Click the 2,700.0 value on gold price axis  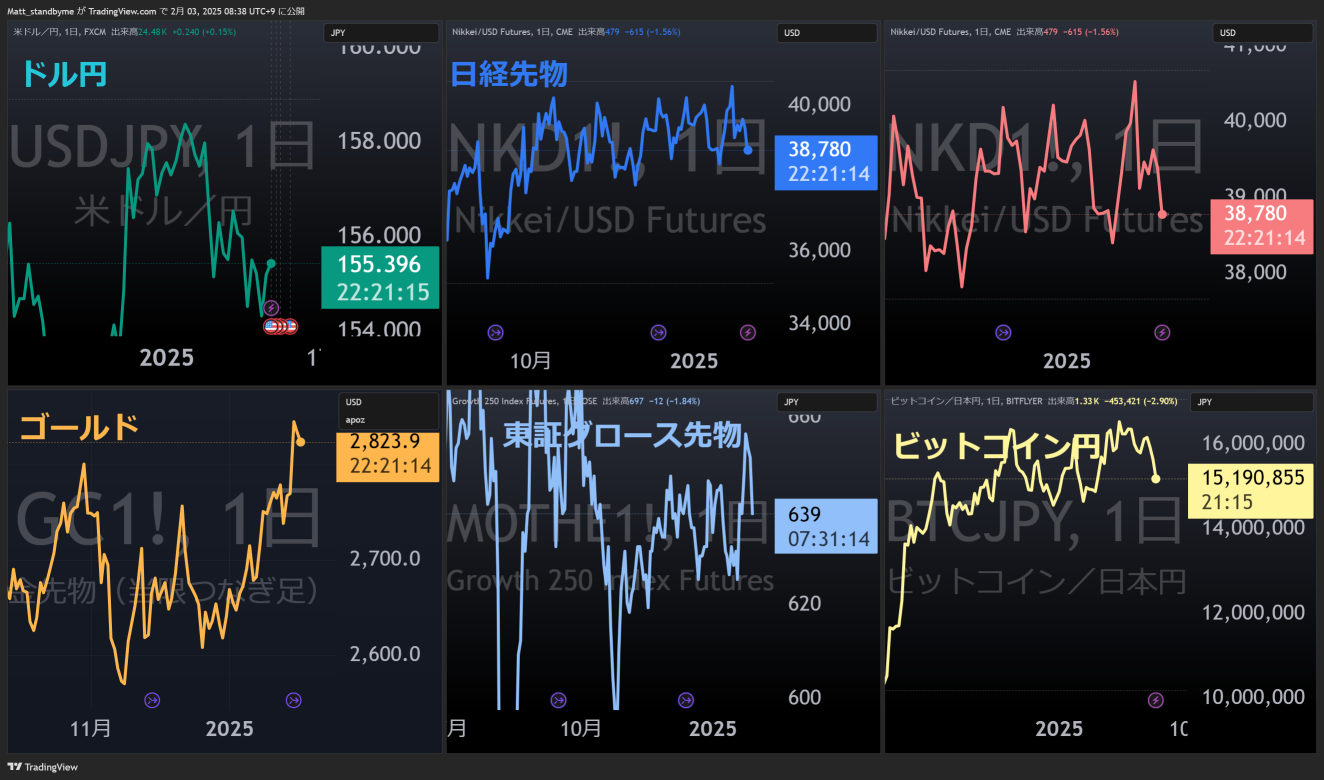click(385, 559)
